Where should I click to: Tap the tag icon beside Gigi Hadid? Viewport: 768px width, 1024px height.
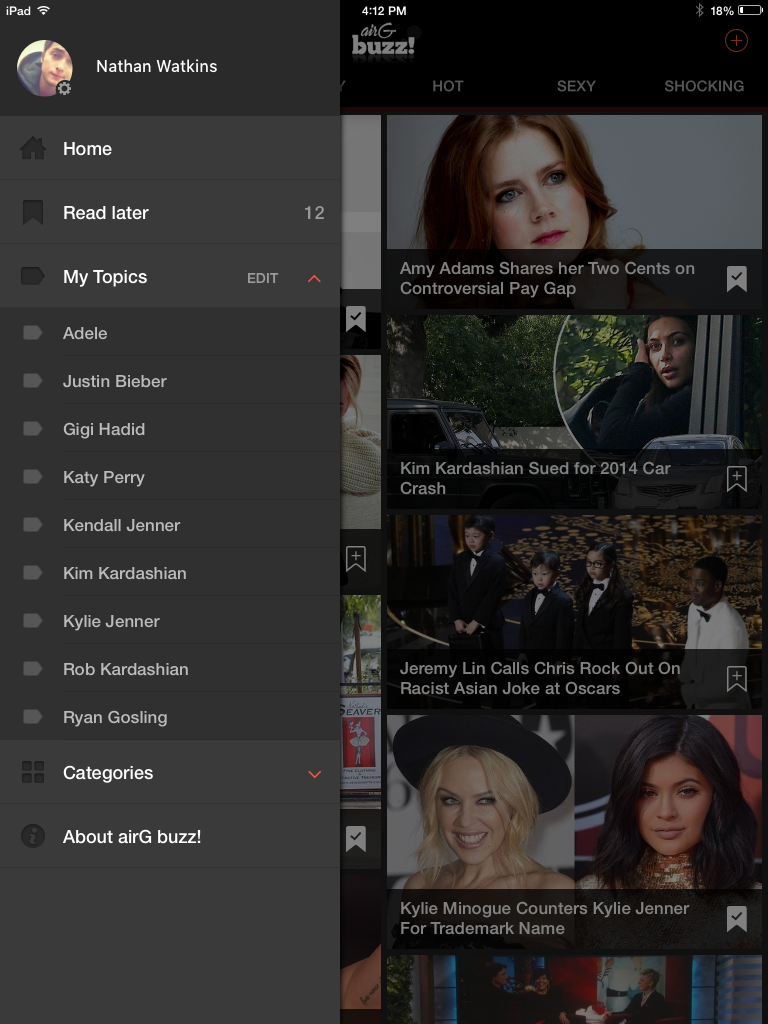(x=33, y=429)
